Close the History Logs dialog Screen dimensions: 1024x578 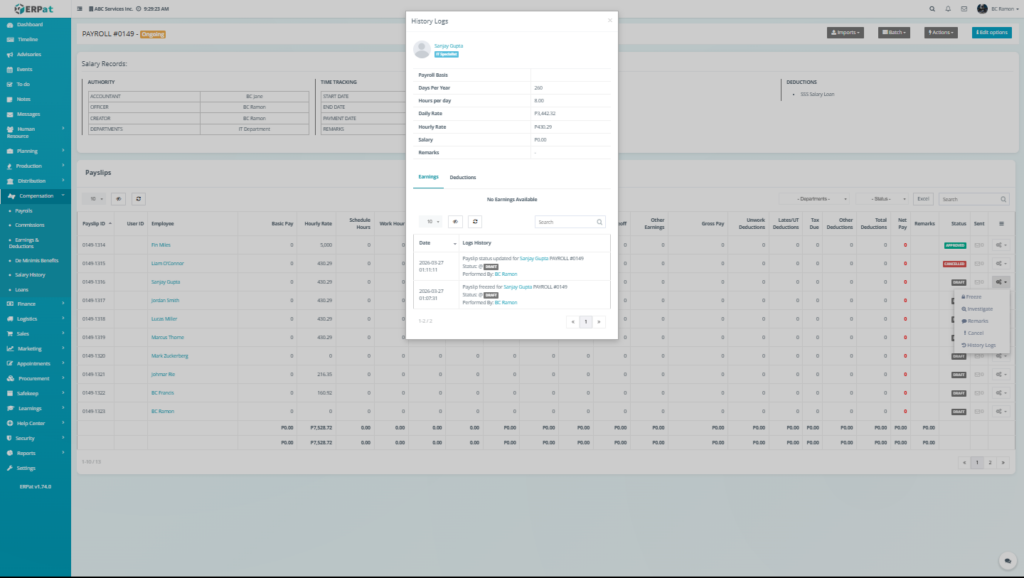(x=609, y=20)
